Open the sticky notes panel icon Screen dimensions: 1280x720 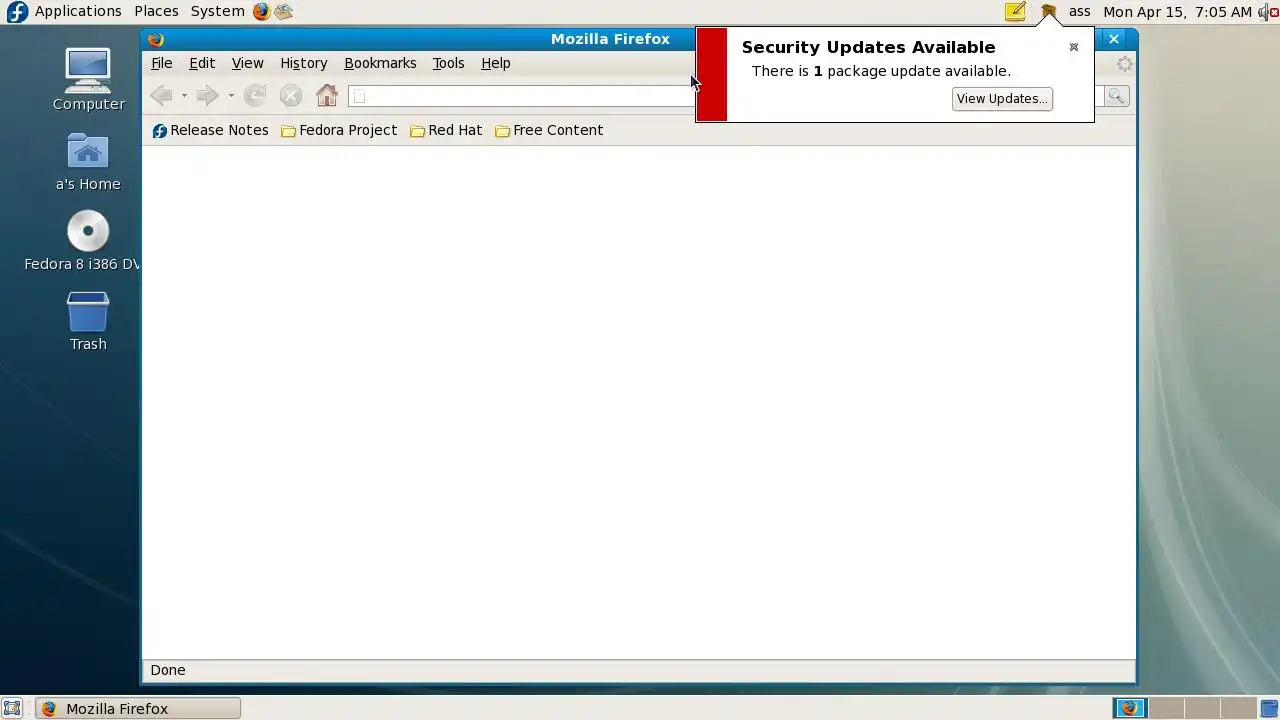(1015, 12)
